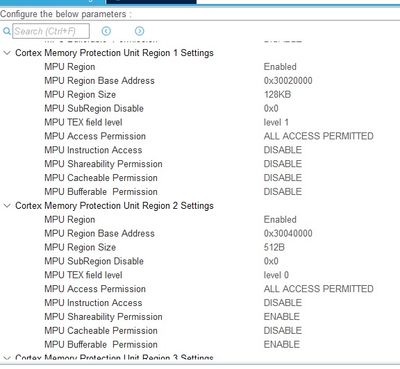Image resolution: width=400 pixels, height=369 pixels.
Task: Edit base address 0x30040000
Action: [x=288, y=233]
